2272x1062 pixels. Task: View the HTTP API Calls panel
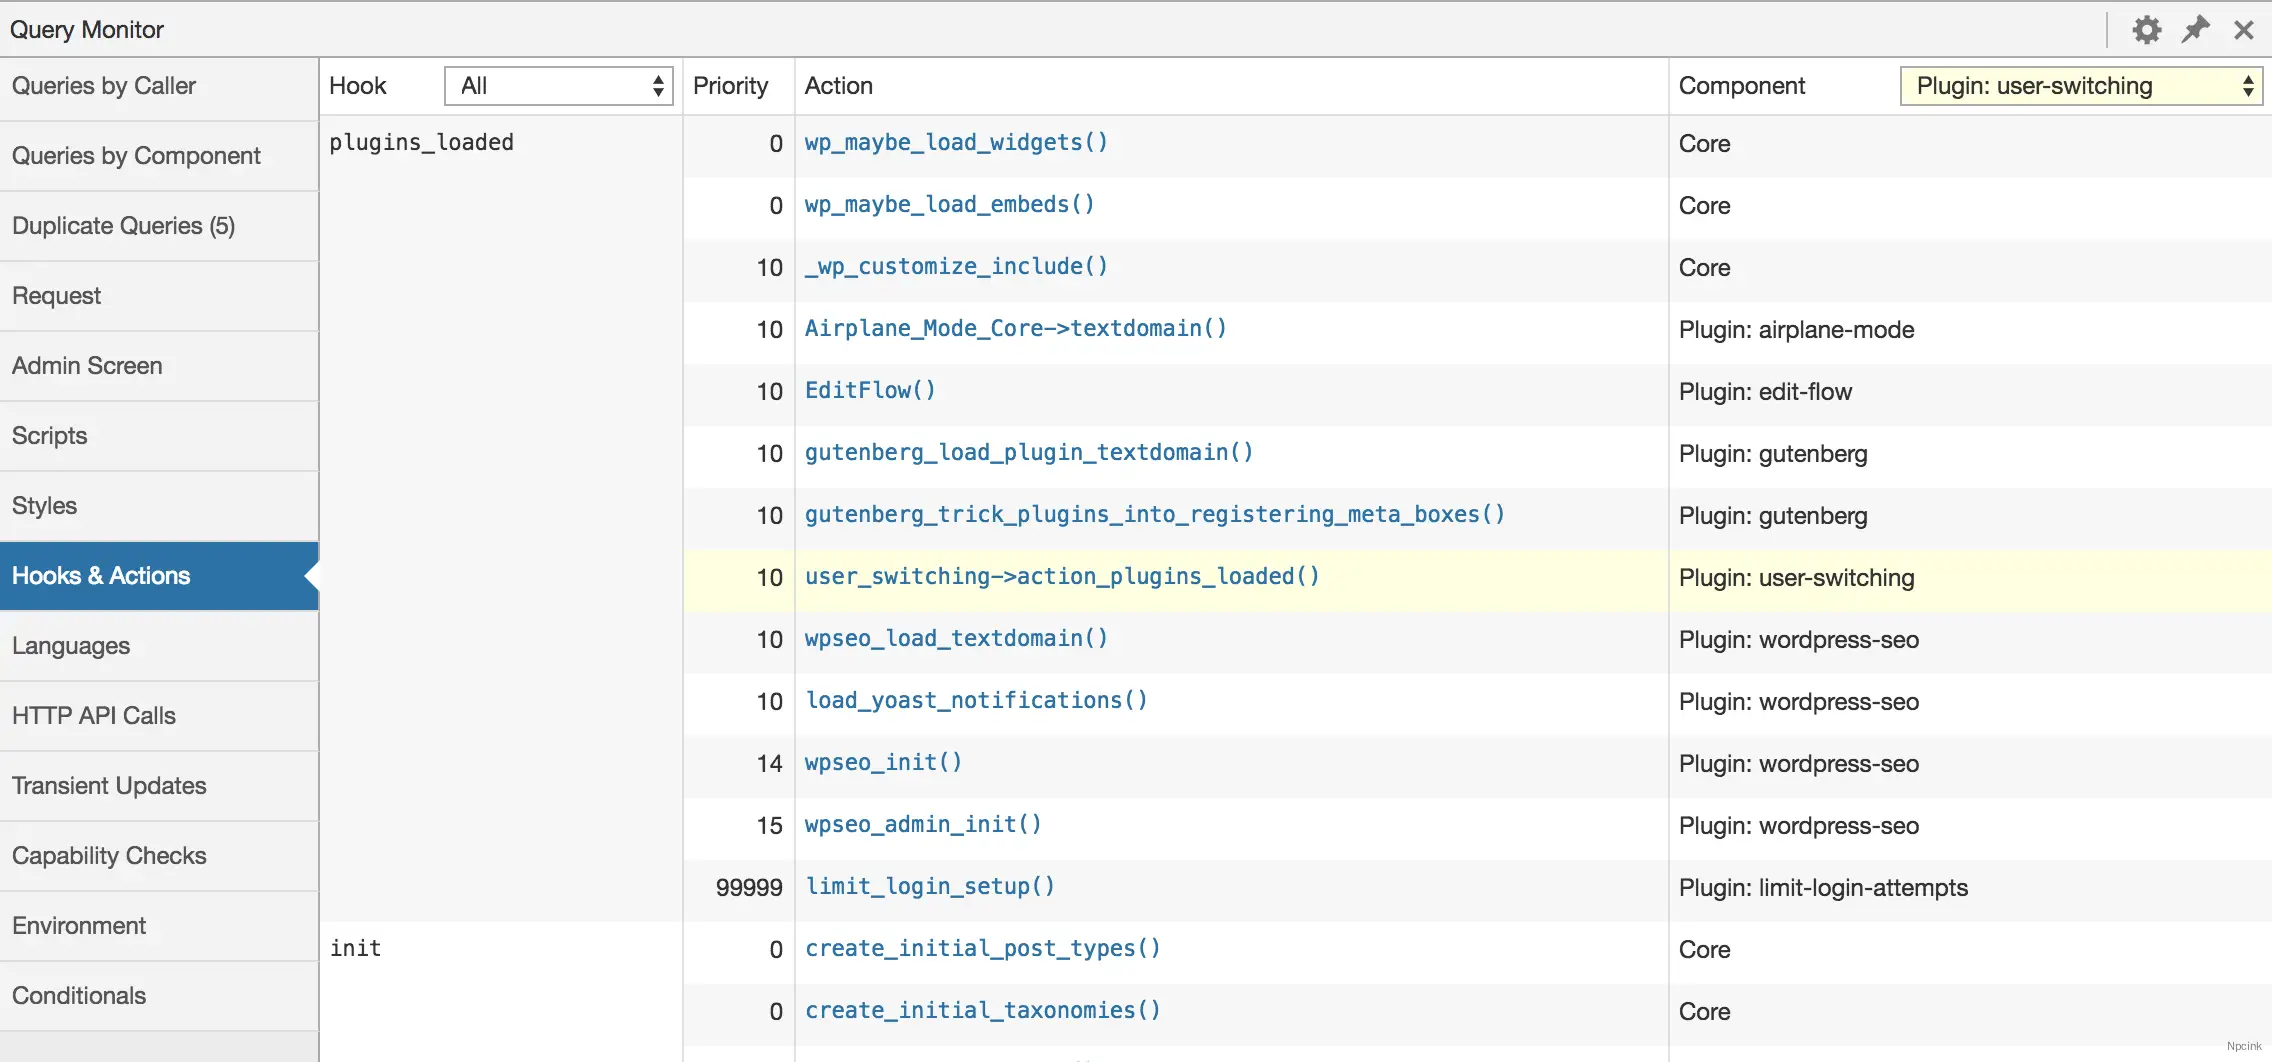point(93,716)
